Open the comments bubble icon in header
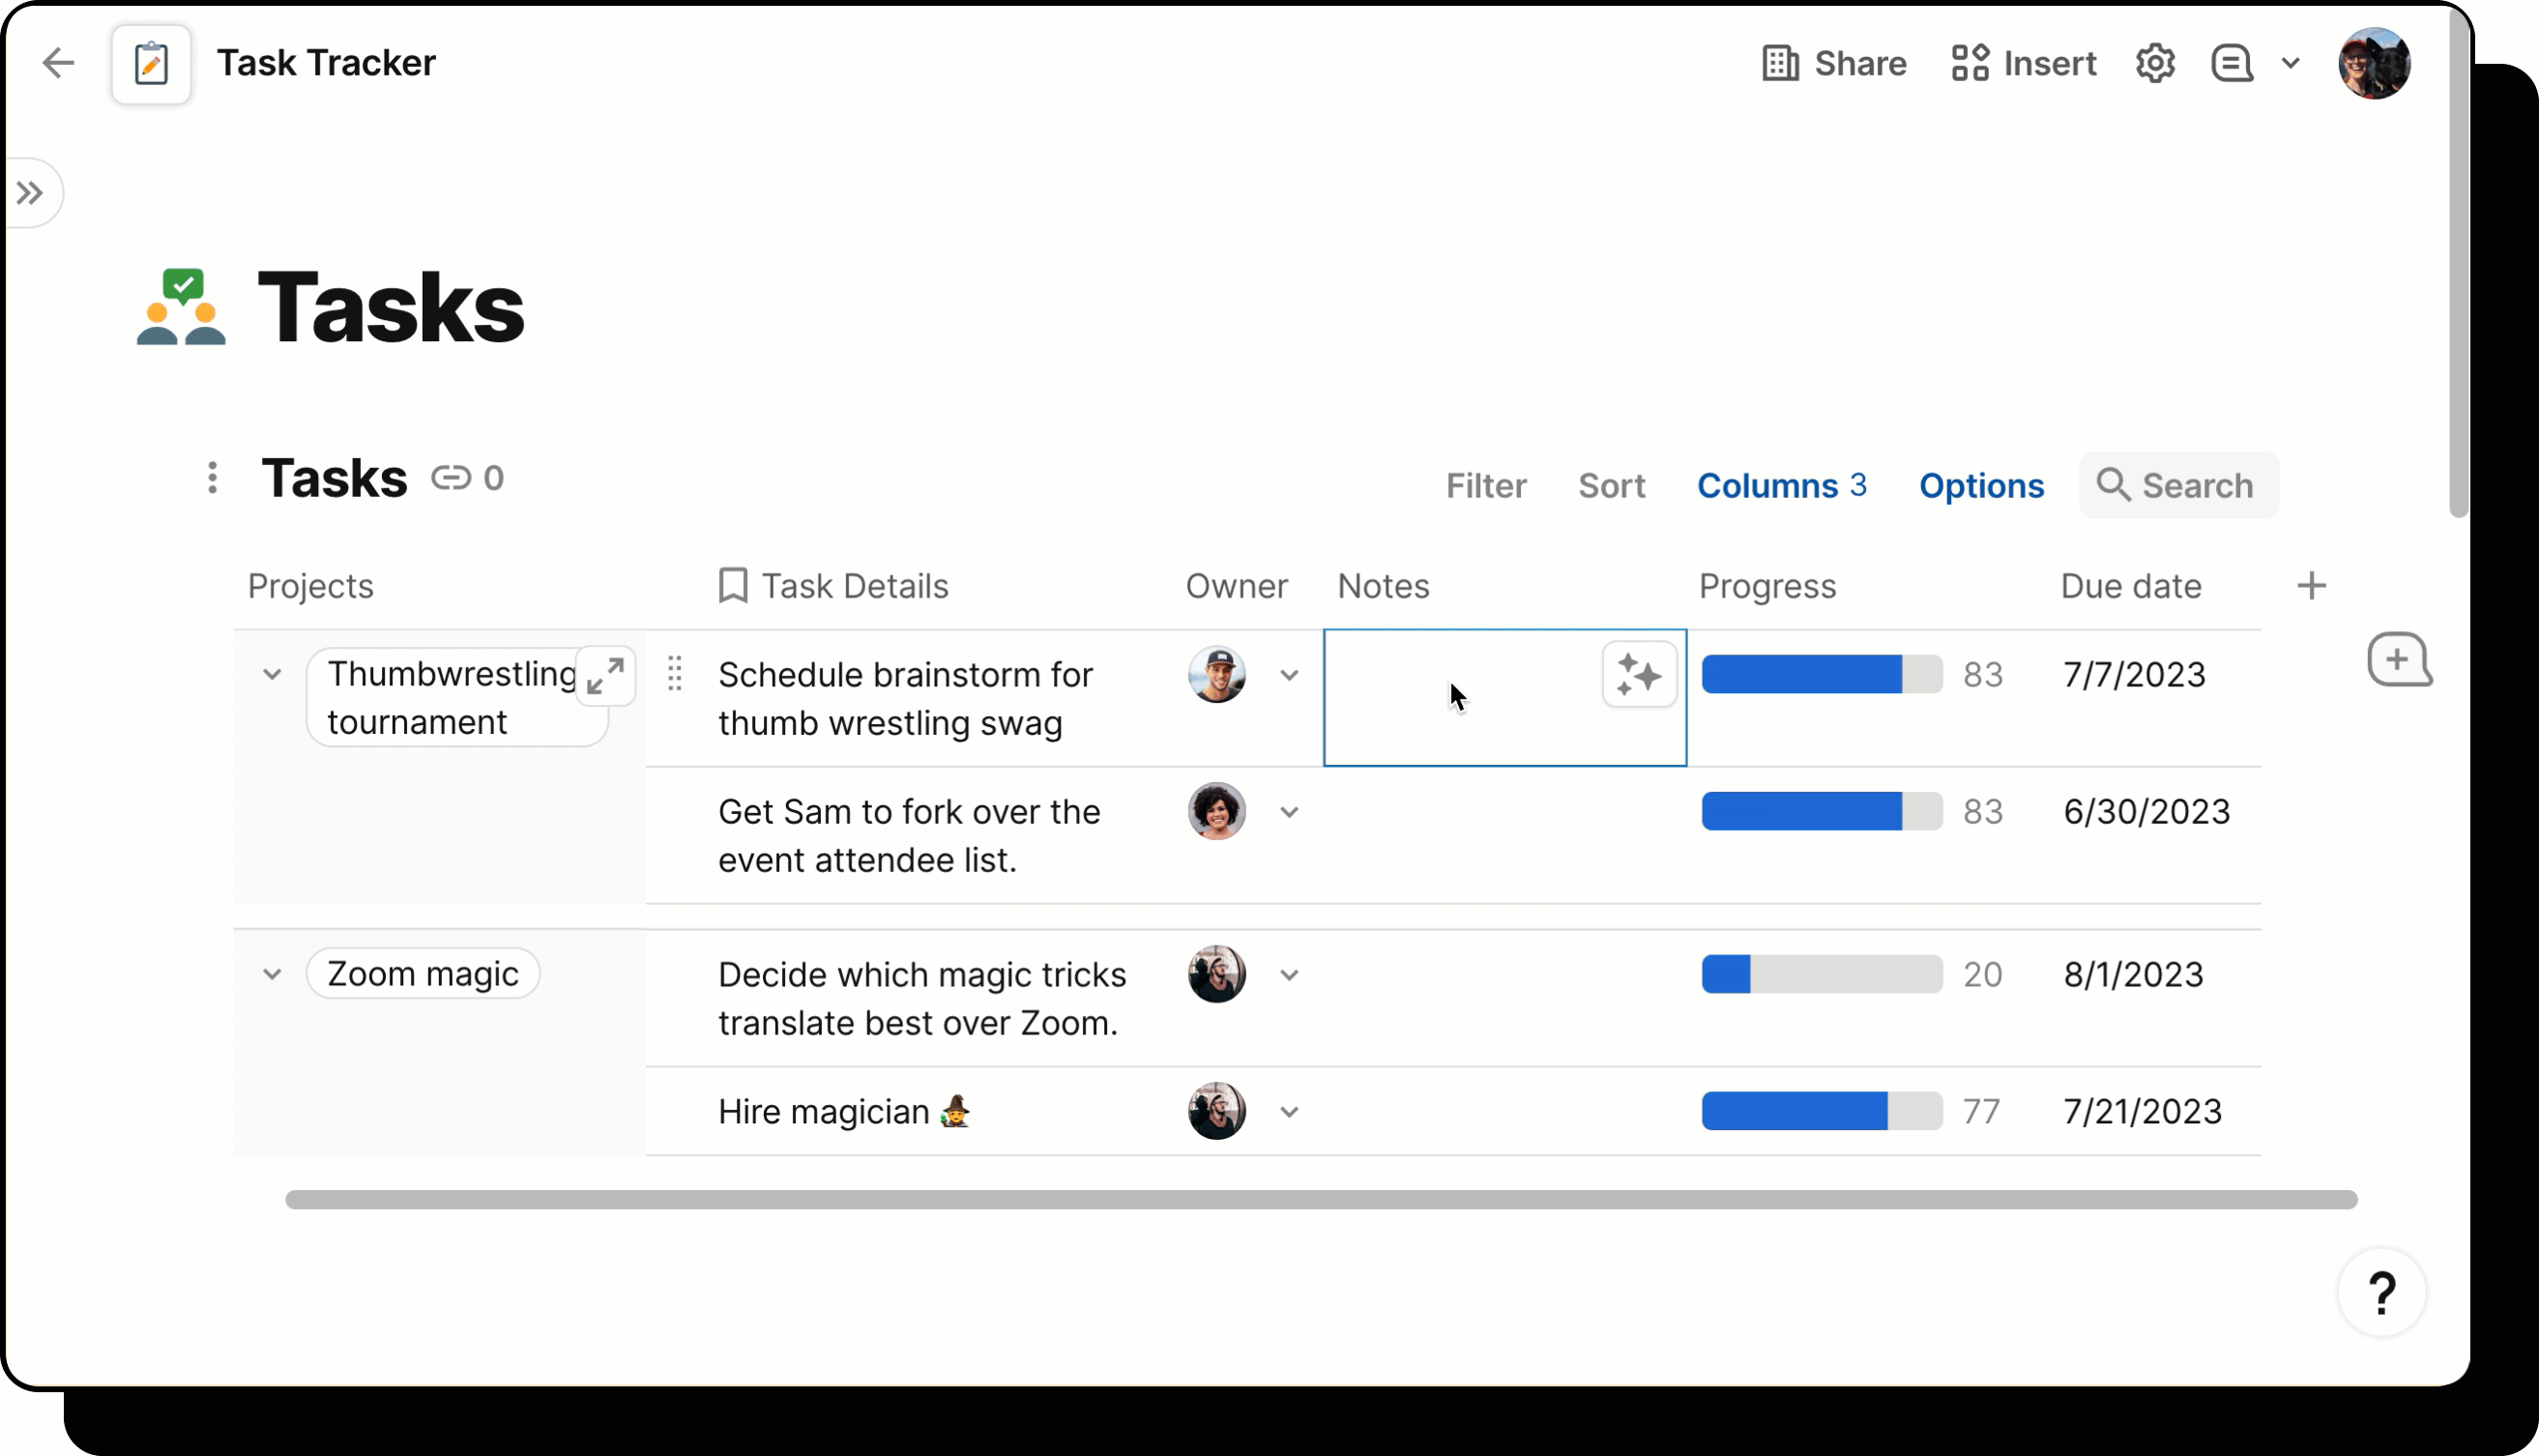Viewport: 2539px width, 1456px height. 2231,63
